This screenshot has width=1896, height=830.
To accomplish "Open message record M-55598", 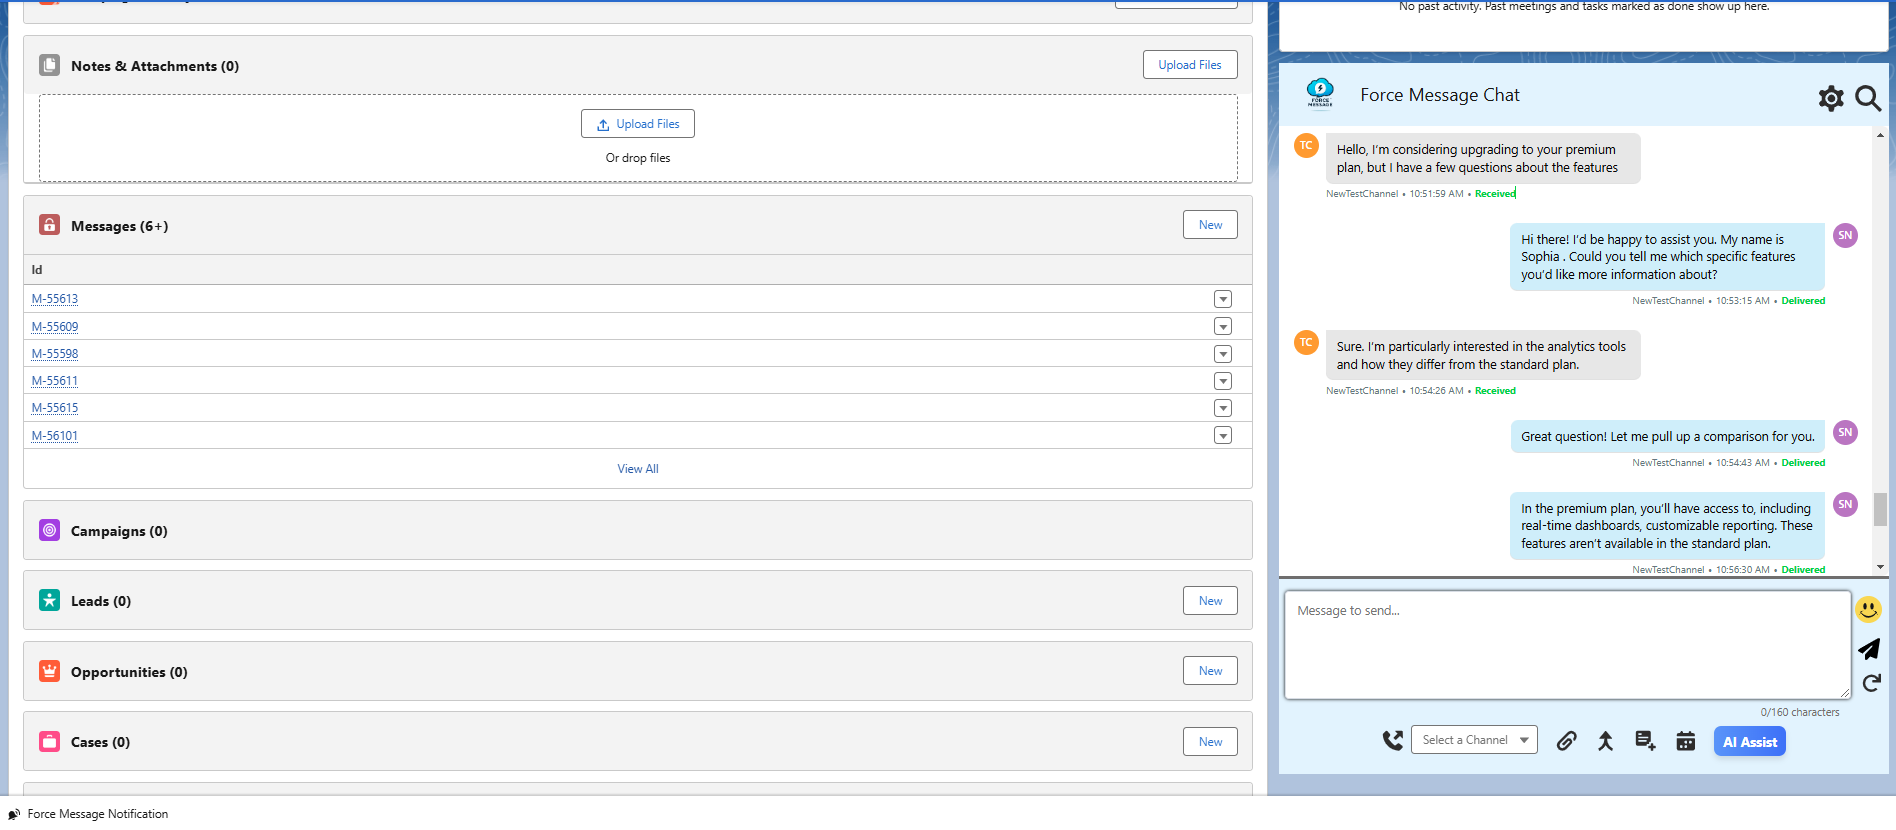I will (x=55, y=354).
